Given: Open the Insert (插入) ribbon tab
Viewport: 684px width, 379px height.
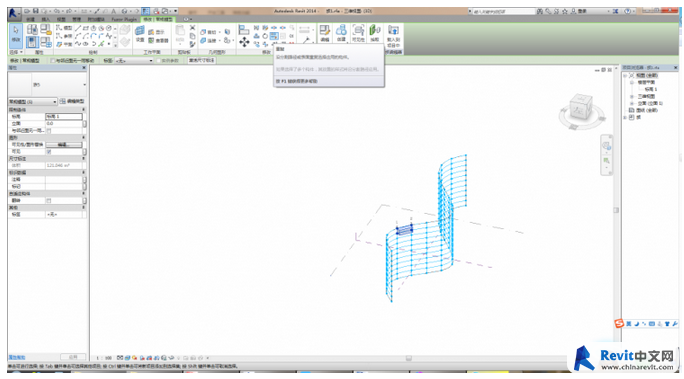Looking at the screenshot, I should point(45,19).
